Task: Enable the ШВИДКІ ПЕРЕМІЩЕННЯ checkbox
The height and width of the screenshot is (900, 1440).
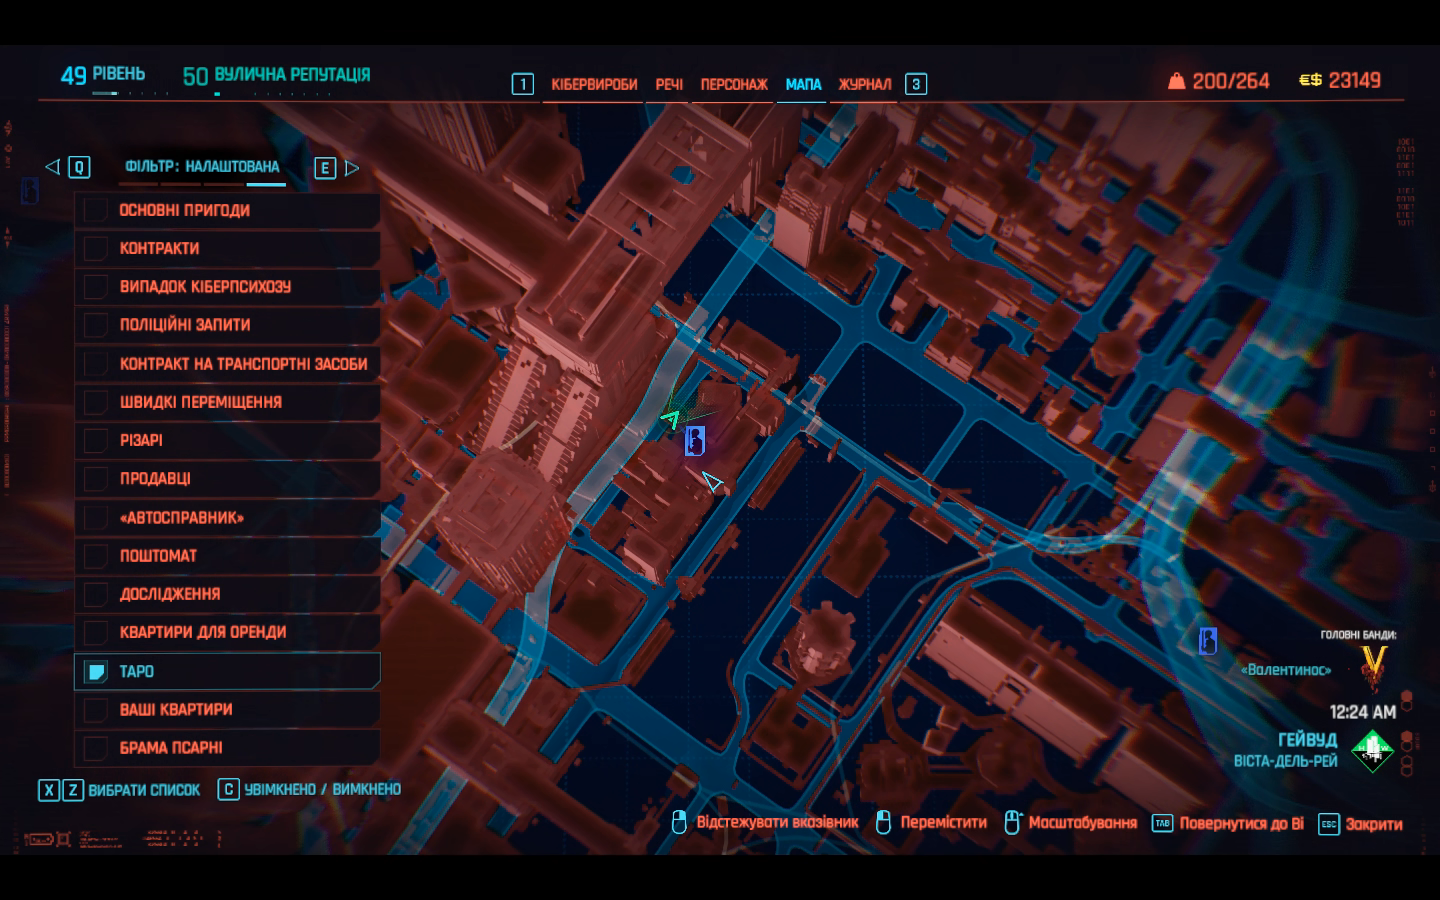Action: [96, 402]
